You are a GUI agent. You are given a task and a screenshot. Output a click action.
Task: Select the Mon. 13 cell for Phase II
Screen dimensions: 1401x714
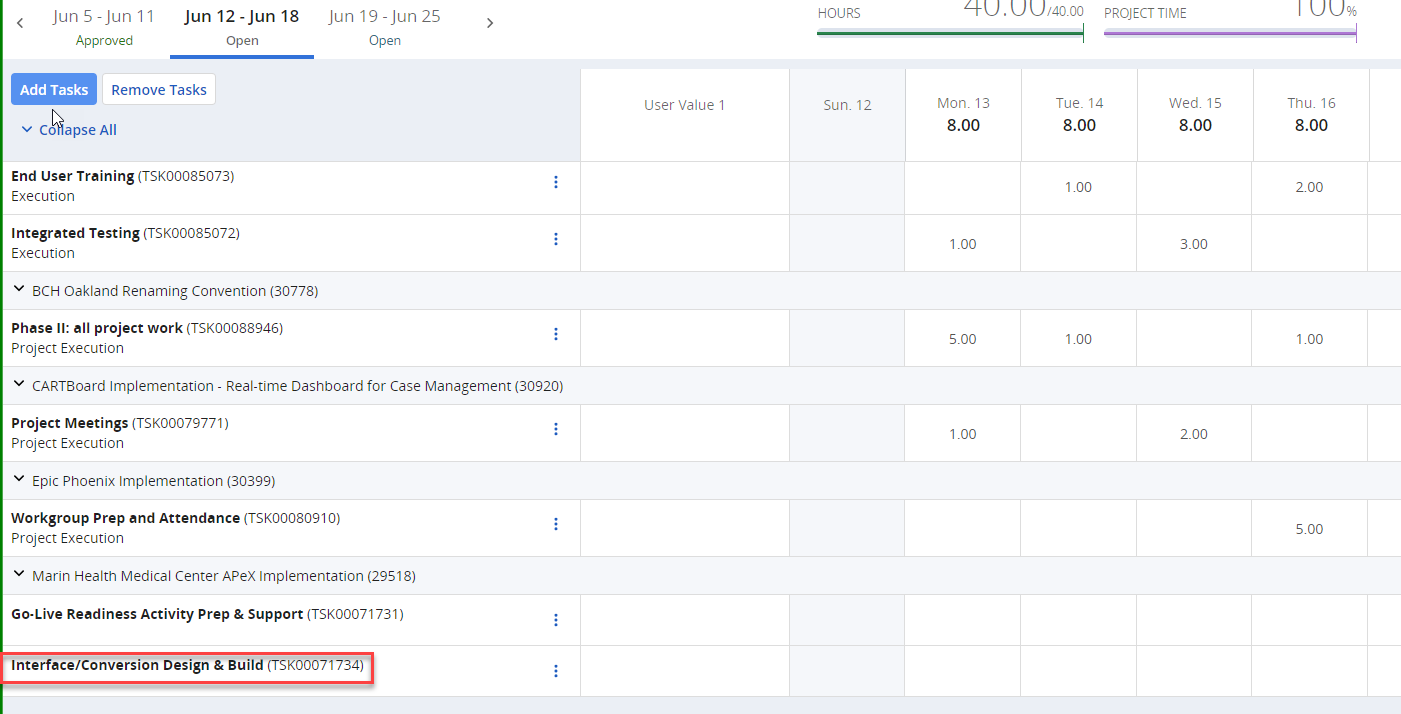tap(962, 338)
